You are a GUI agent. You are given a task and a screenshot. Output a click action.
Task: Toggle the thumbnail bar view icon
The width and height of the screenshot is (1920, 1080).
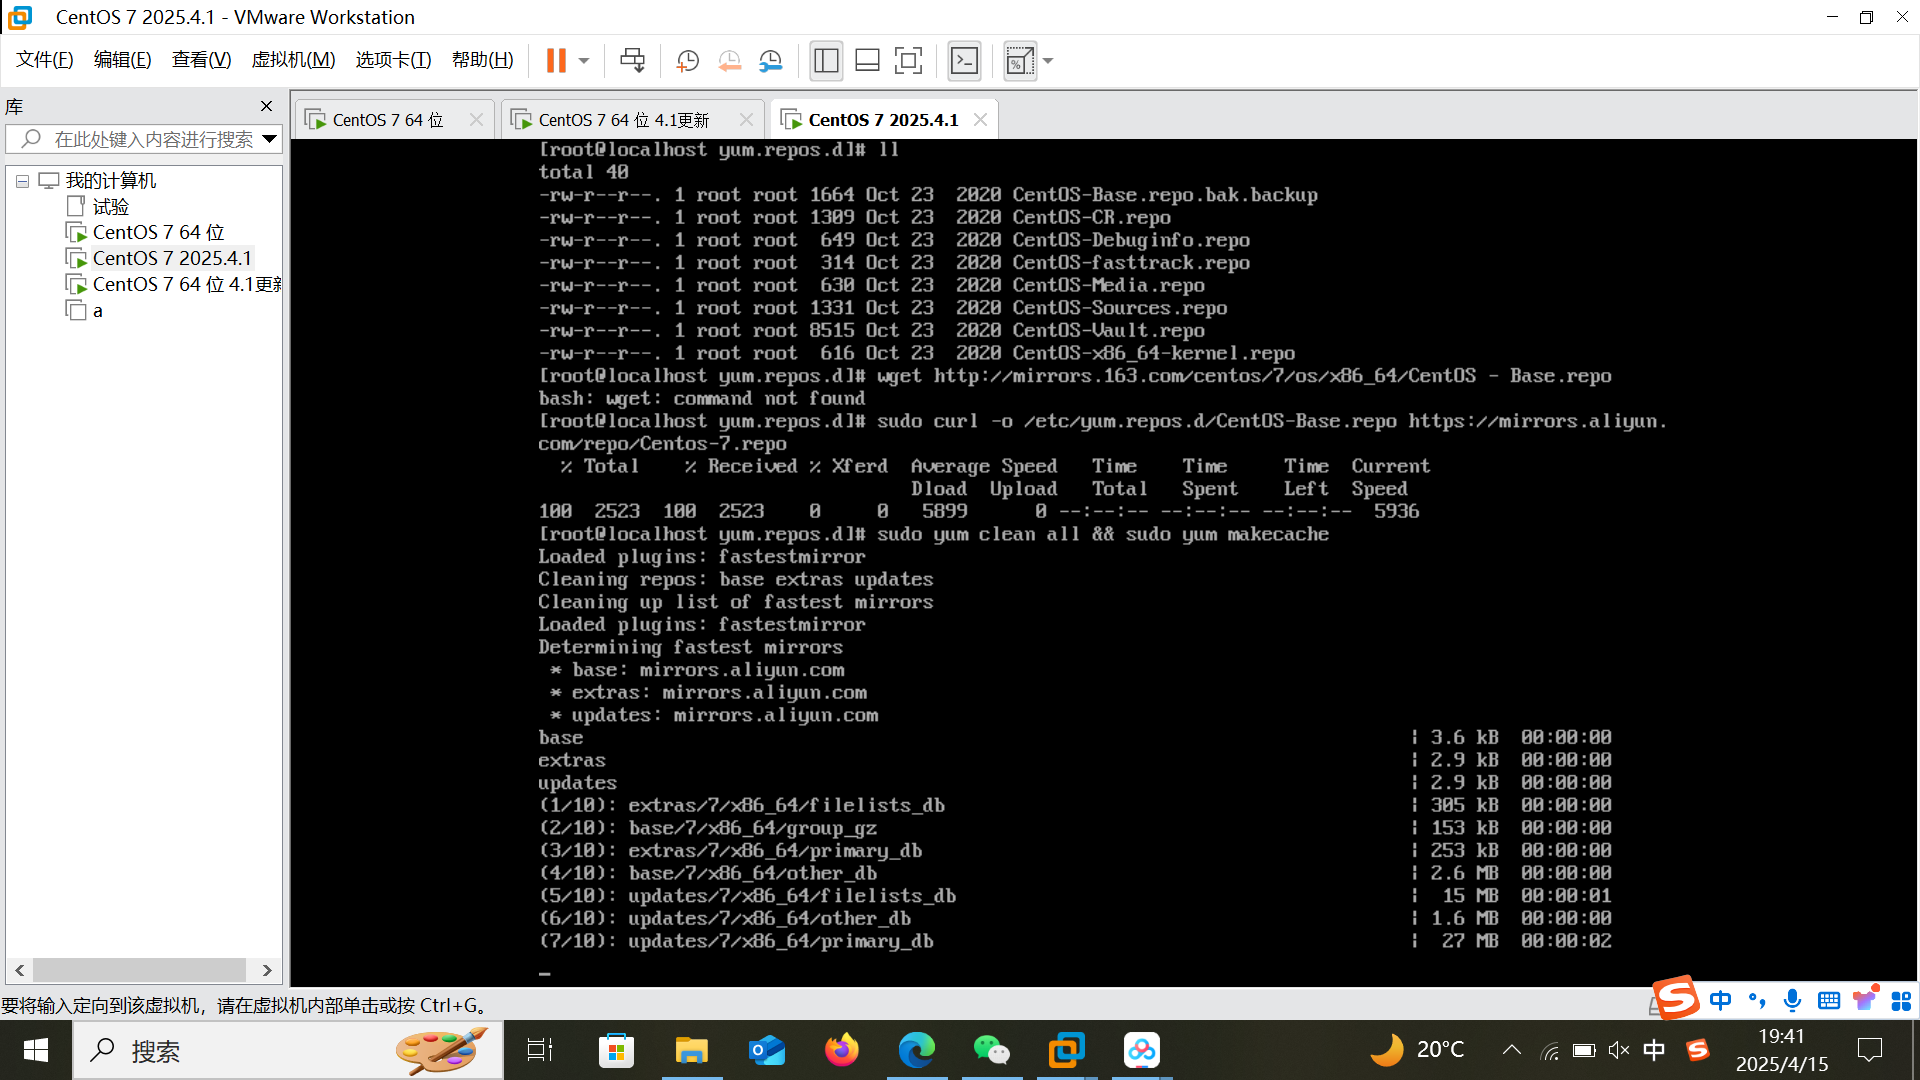point(867,61)
